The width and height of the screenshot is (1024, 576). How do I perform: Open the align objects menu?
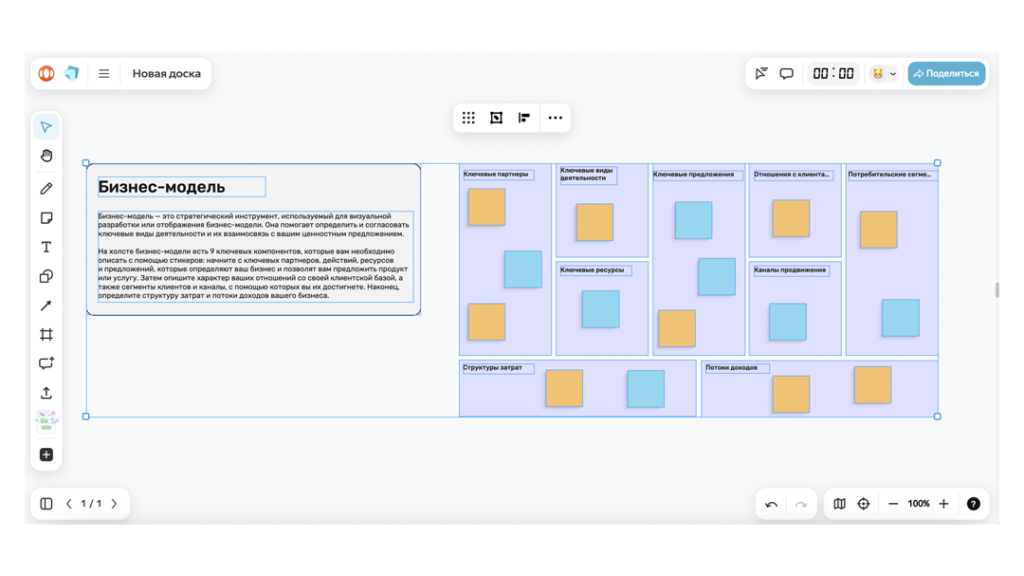[x=524, y=118]
